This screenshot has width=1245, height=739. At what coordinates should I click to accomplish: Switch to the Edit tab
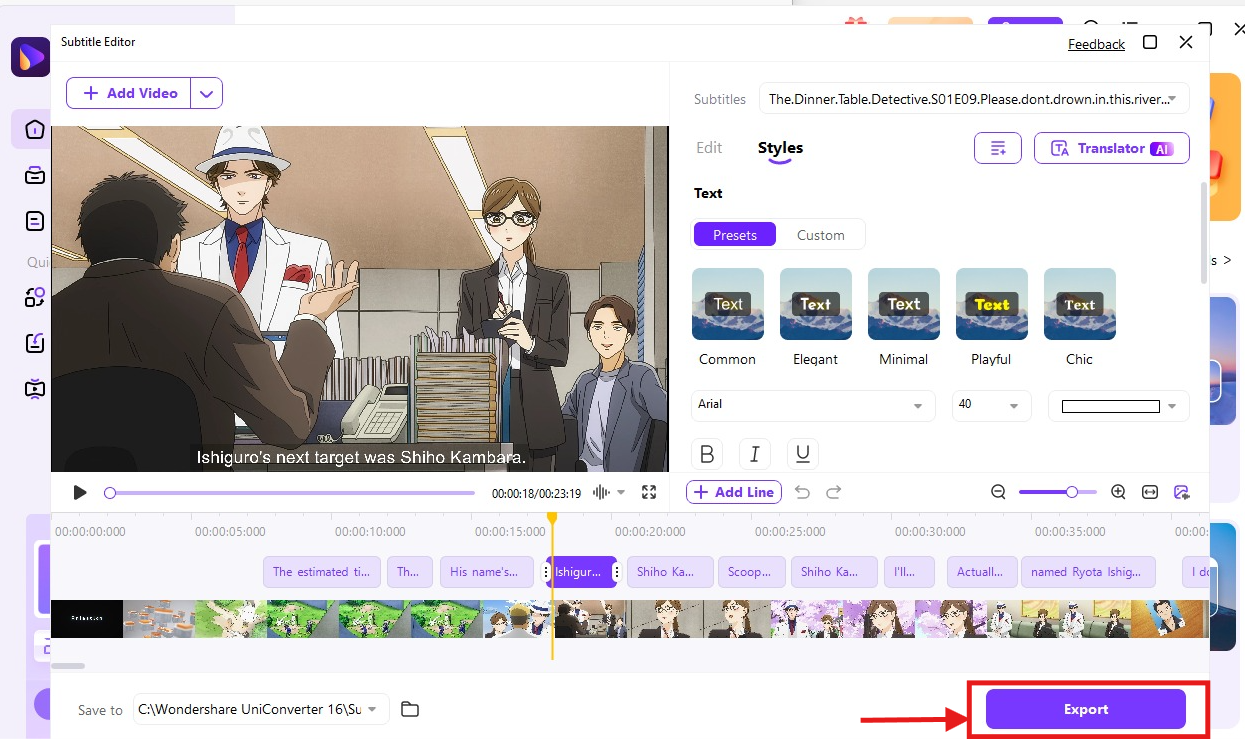(x=709, y=148)
